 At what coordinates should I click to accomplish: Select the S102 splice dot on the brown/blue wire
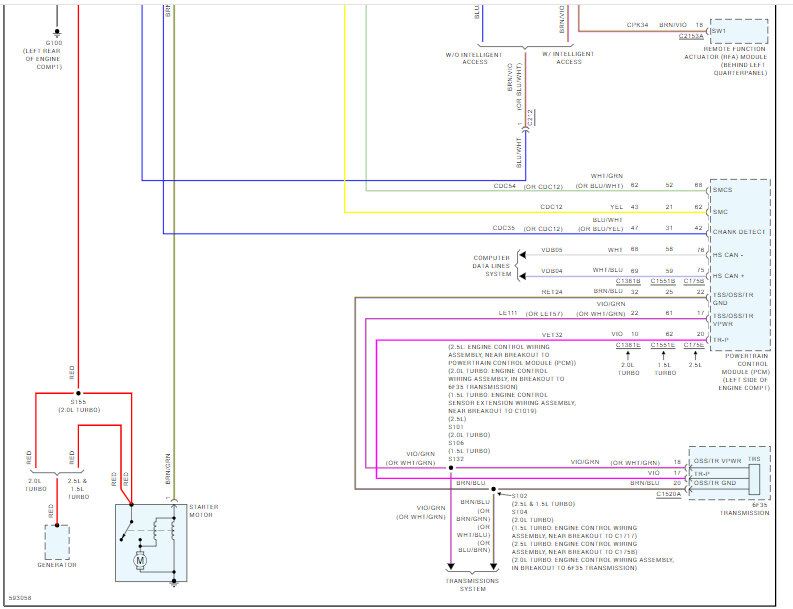(494, 489)
